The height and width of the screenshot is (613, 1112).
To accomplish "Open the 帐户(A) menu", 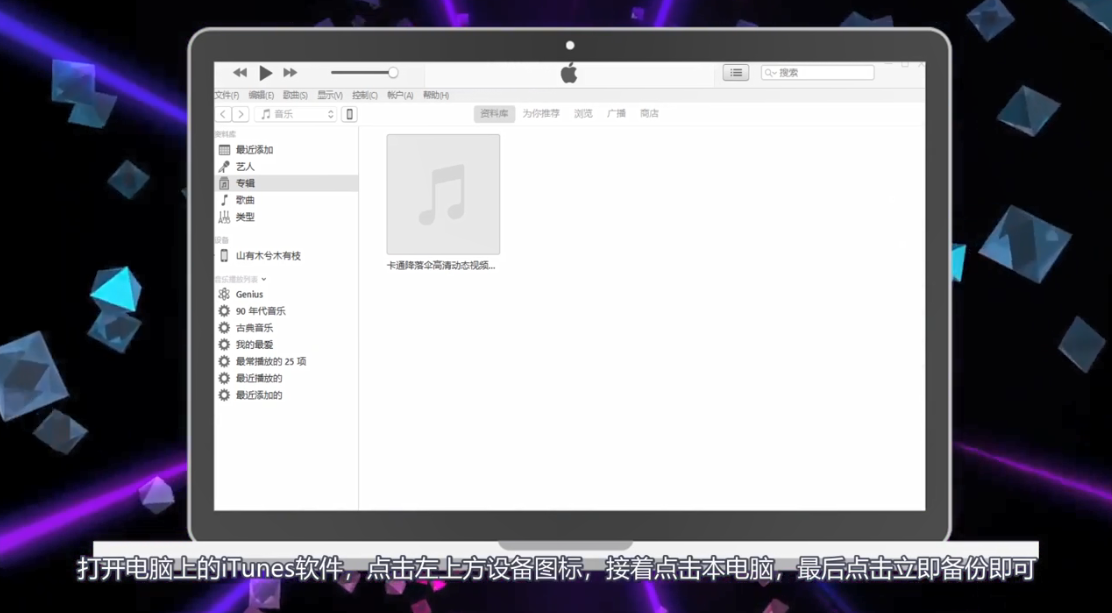I will [400, 95].
